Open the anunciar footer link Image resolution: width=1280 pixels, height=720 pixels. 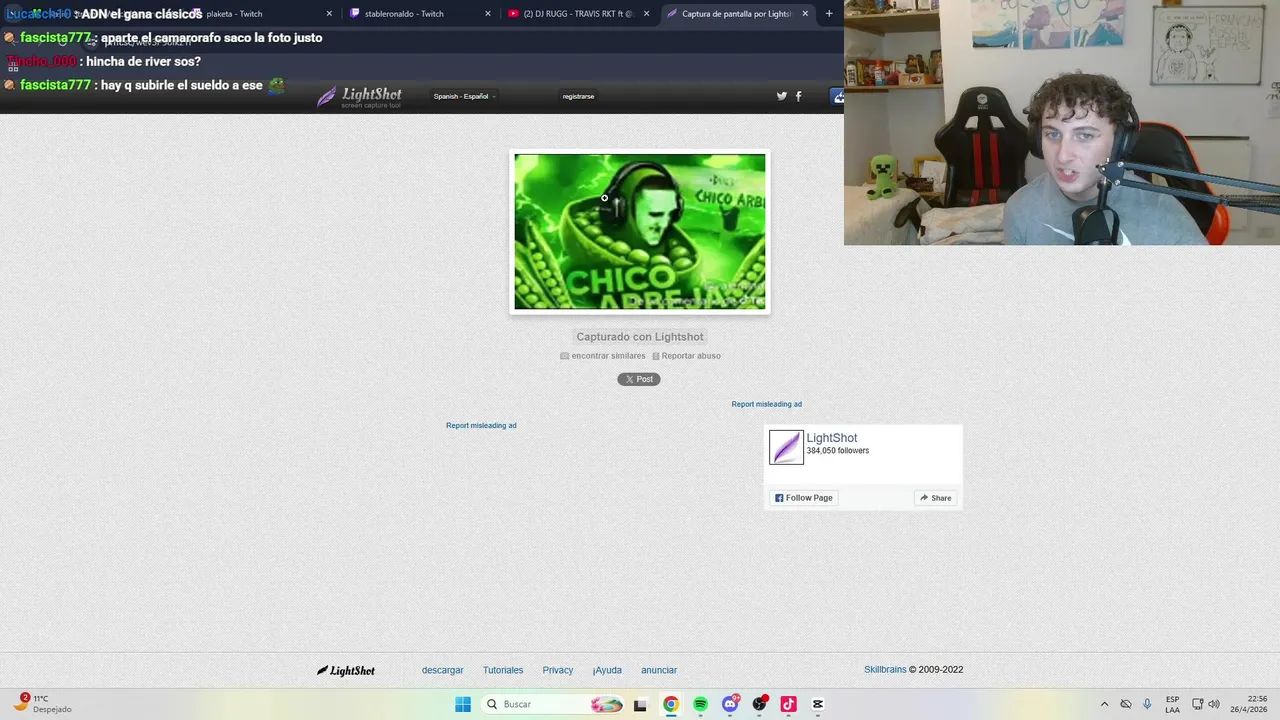(x=659, y=670)
